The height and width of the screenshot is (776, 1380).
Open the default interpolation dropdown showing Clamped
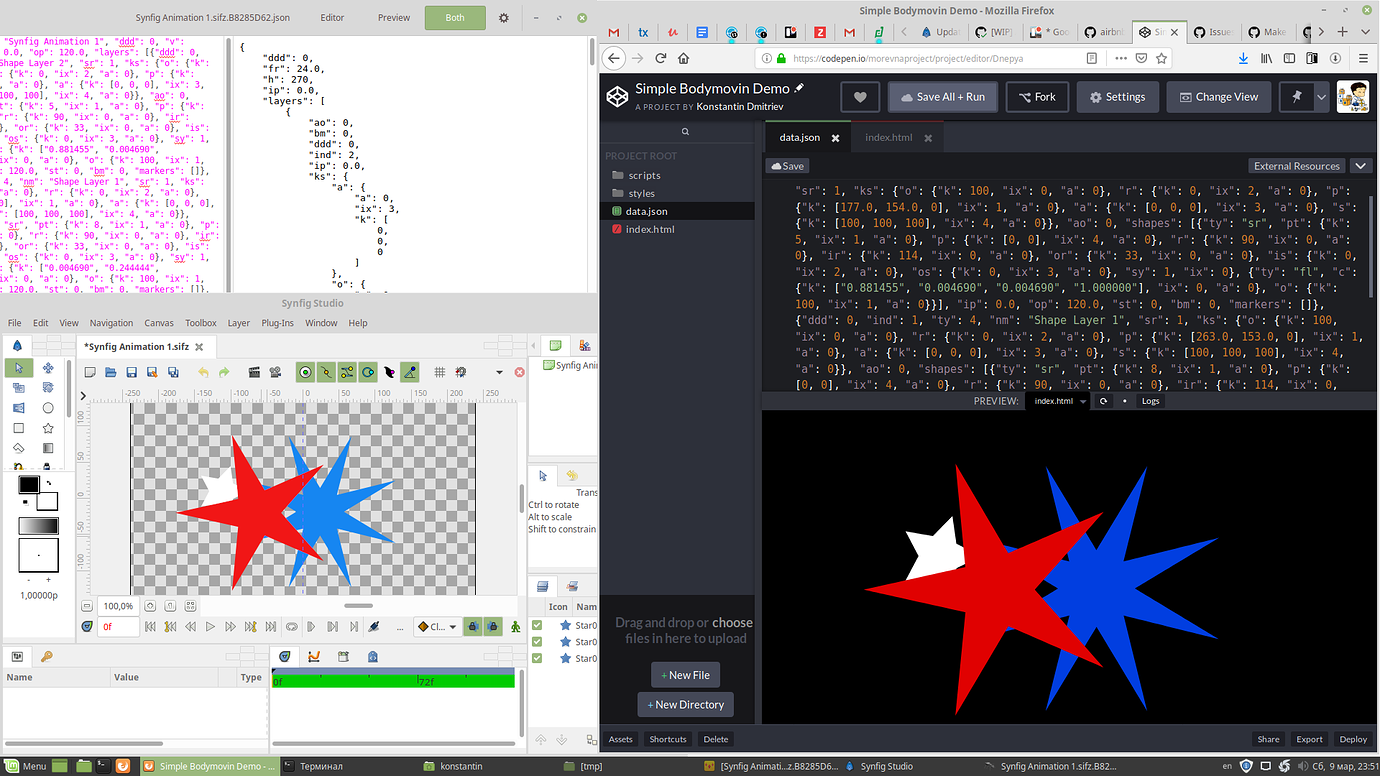pos(437,626)
